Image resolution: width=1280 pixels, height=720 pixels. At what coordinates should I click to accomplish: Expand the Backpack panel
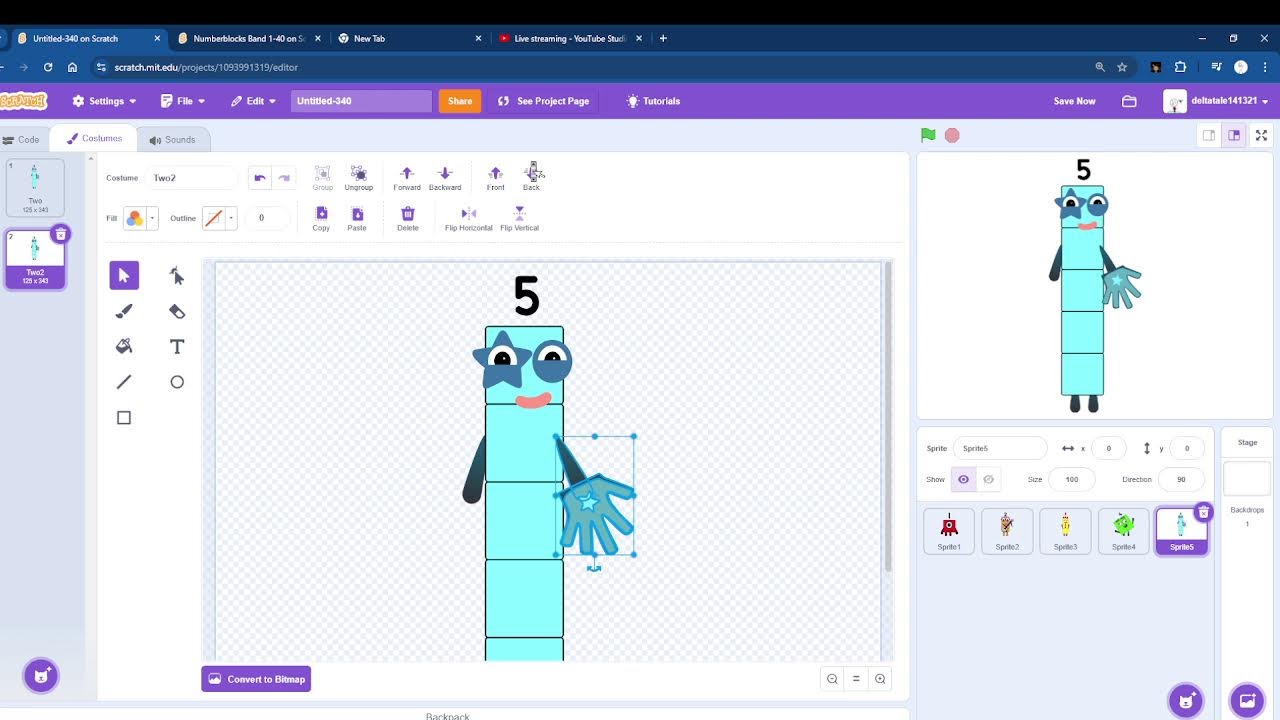click(447, 715)
